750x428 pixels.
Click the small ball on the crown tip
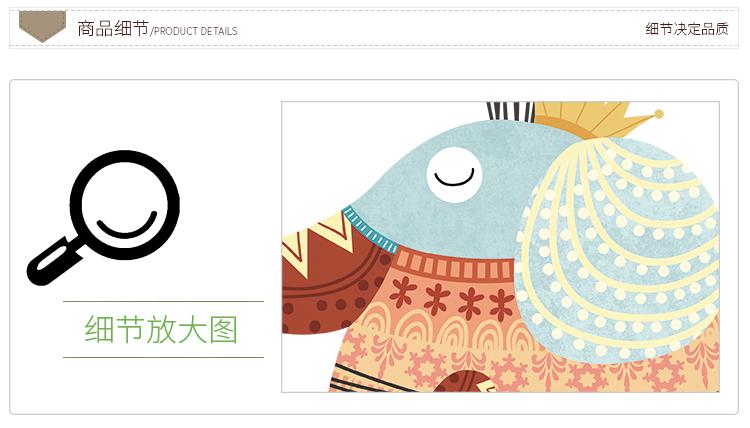coord(659,114)
